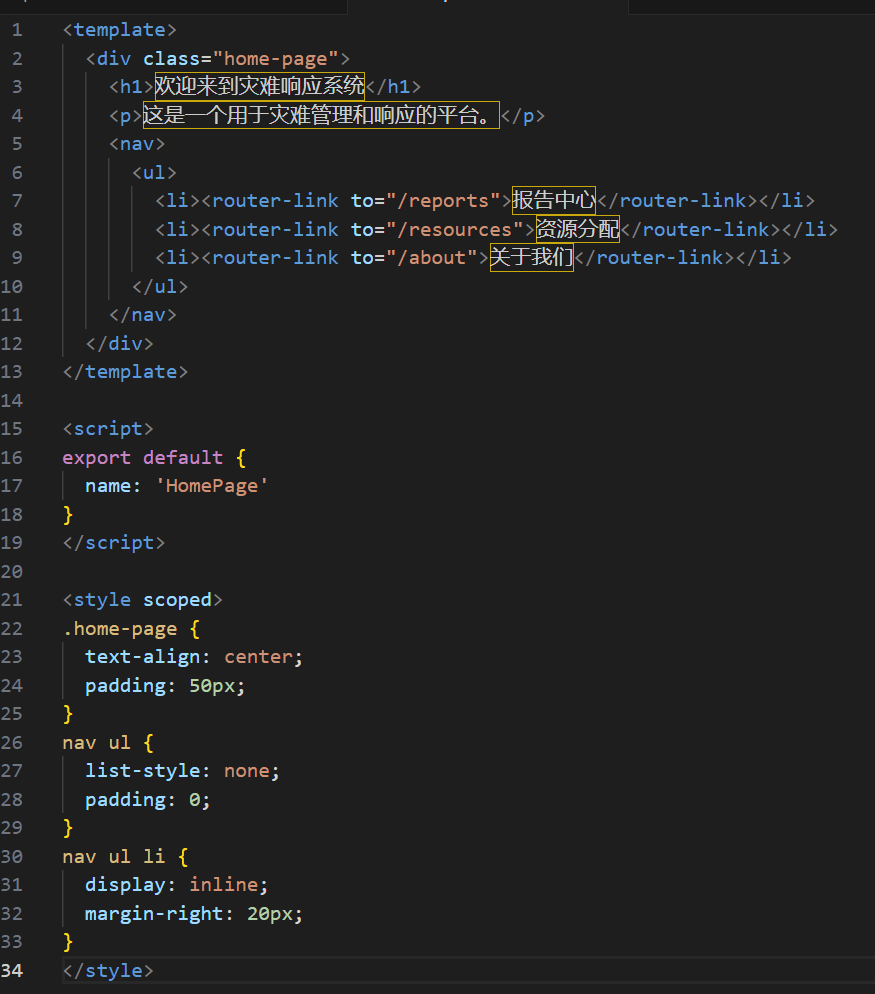Click the text-align property on line 23
Screen dimensions: 875x994
tap(143, 657)
